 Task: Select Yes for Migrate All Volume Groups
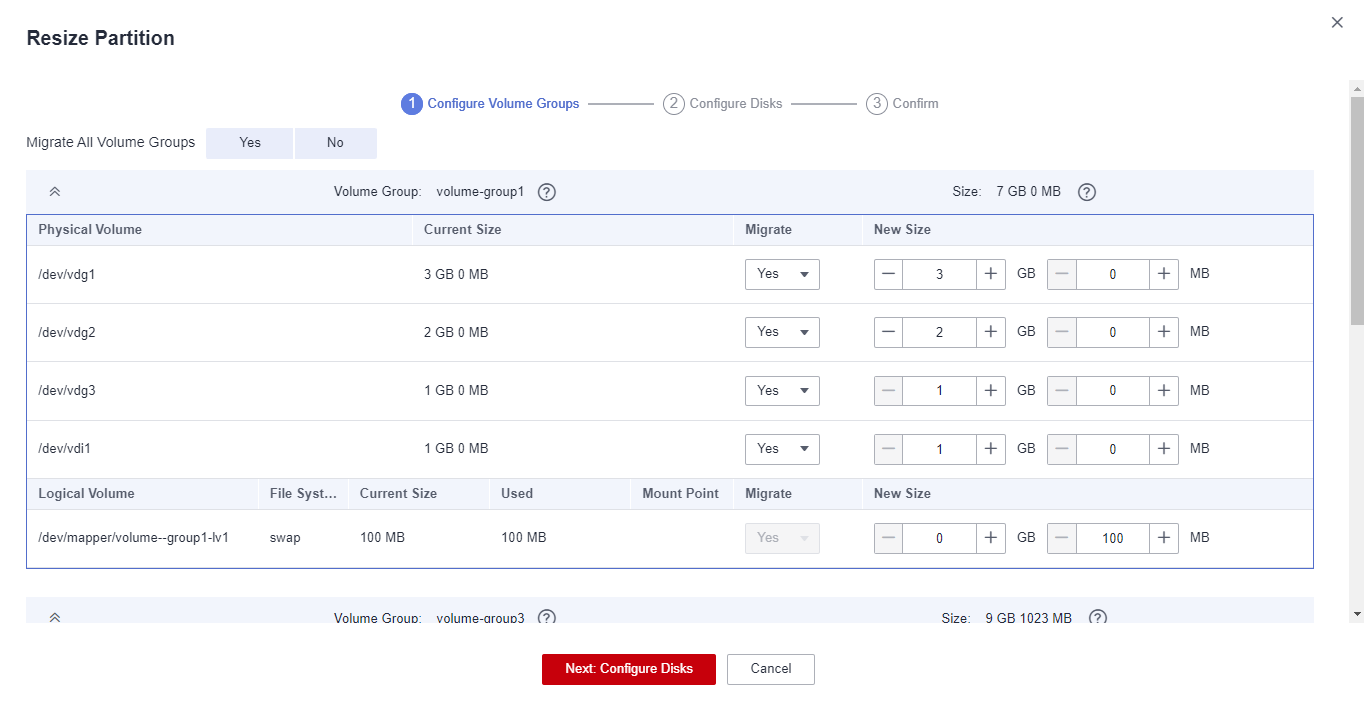[250, 143]
